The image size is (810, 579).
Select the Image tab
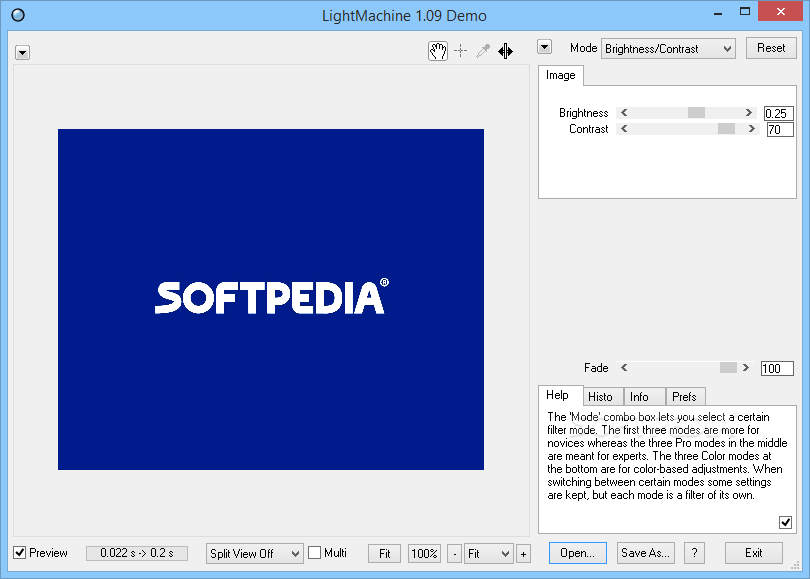[560, 75]
